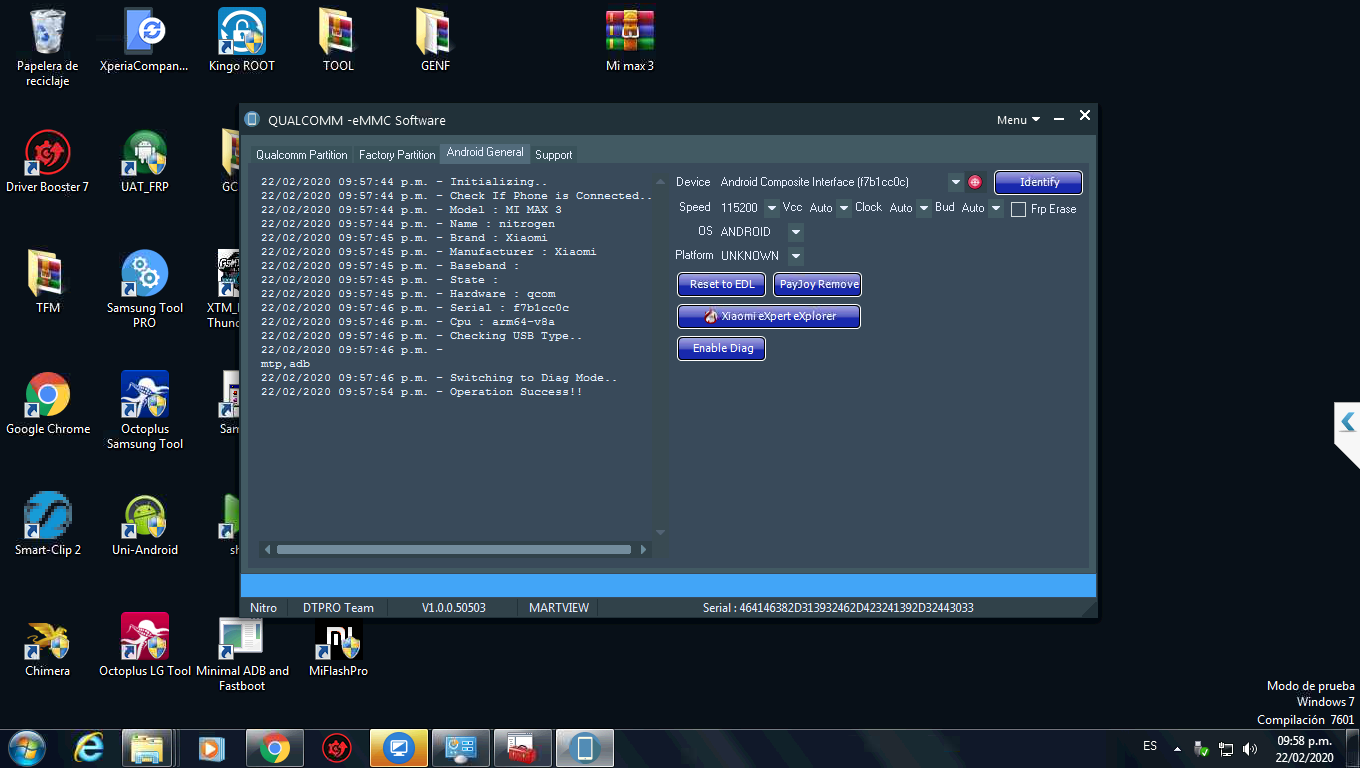Click the Identify button
Viewport: 1360px width, 768px height.
click(x=1039, y=182)
